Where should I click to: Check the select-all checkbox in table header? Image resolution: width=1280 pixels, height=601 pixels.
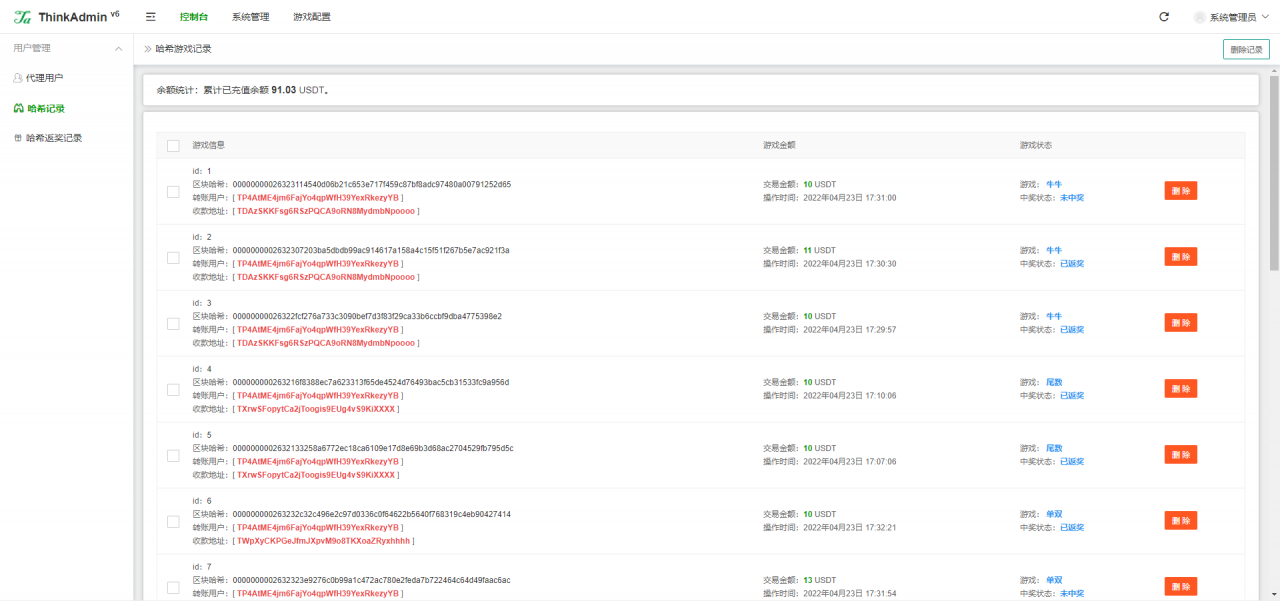point(173,145)
